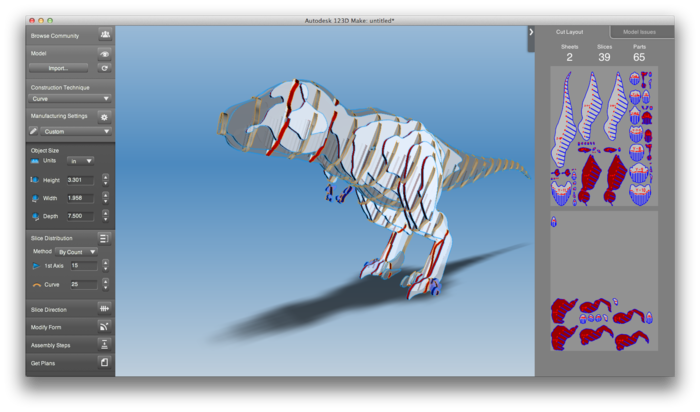Screen dimensions: 700x412
Task: Select the Cut Layout tab
Action: pos(572,32)
